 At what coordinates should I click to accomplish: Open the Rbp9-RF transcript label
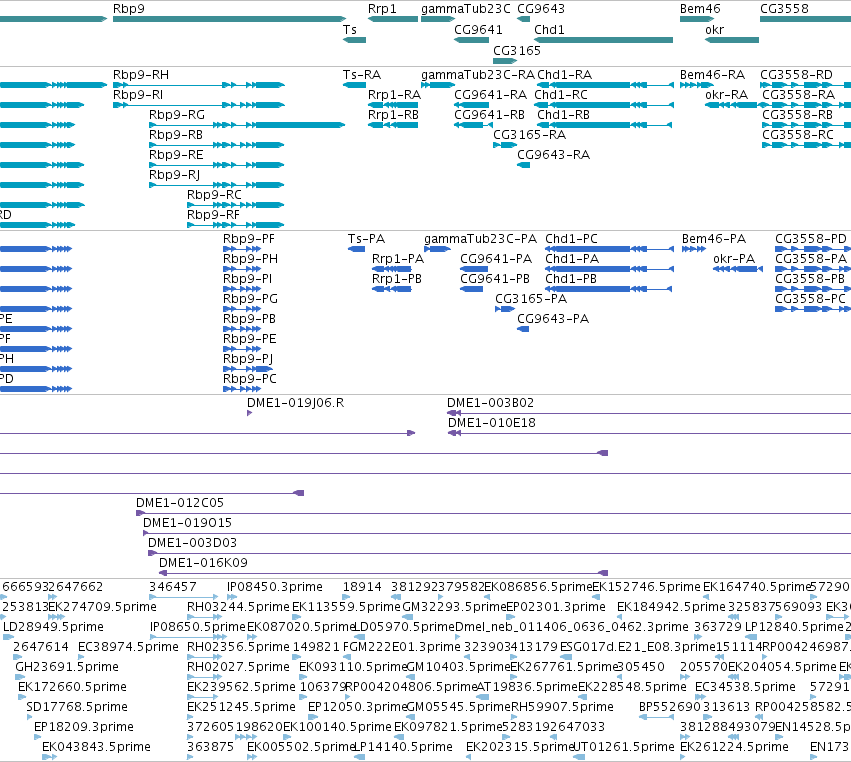[x=213, y=215]
